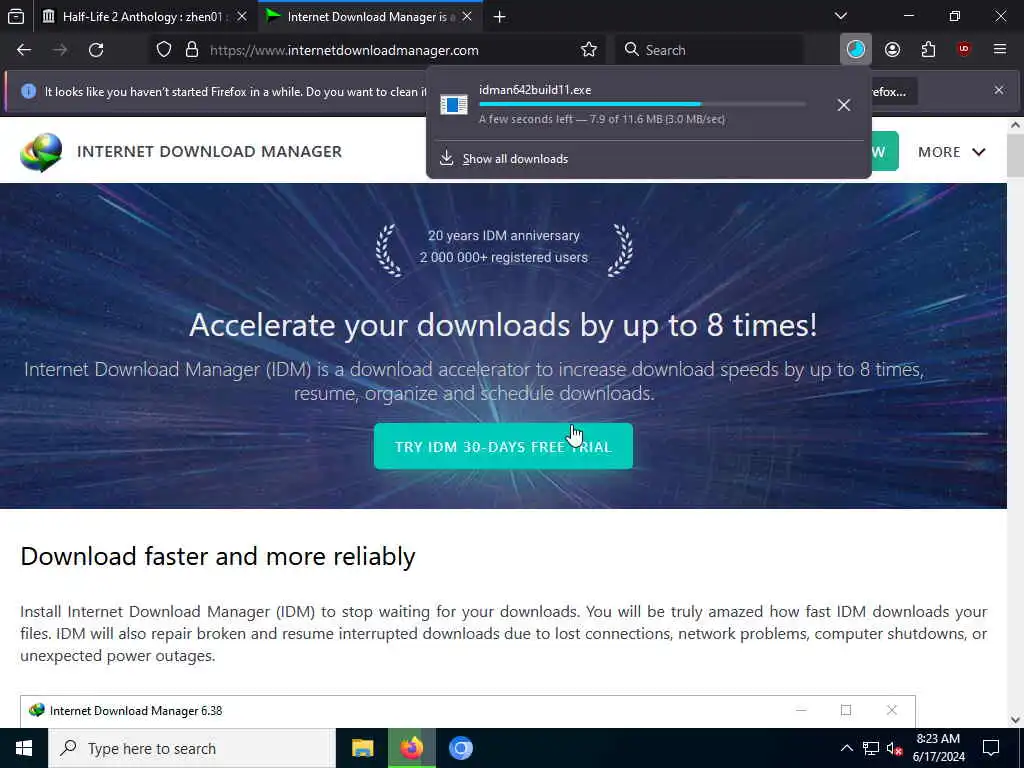Click scrollbar up arrow
Screen dimensions: 1024x768
[x=1016, y=125]
